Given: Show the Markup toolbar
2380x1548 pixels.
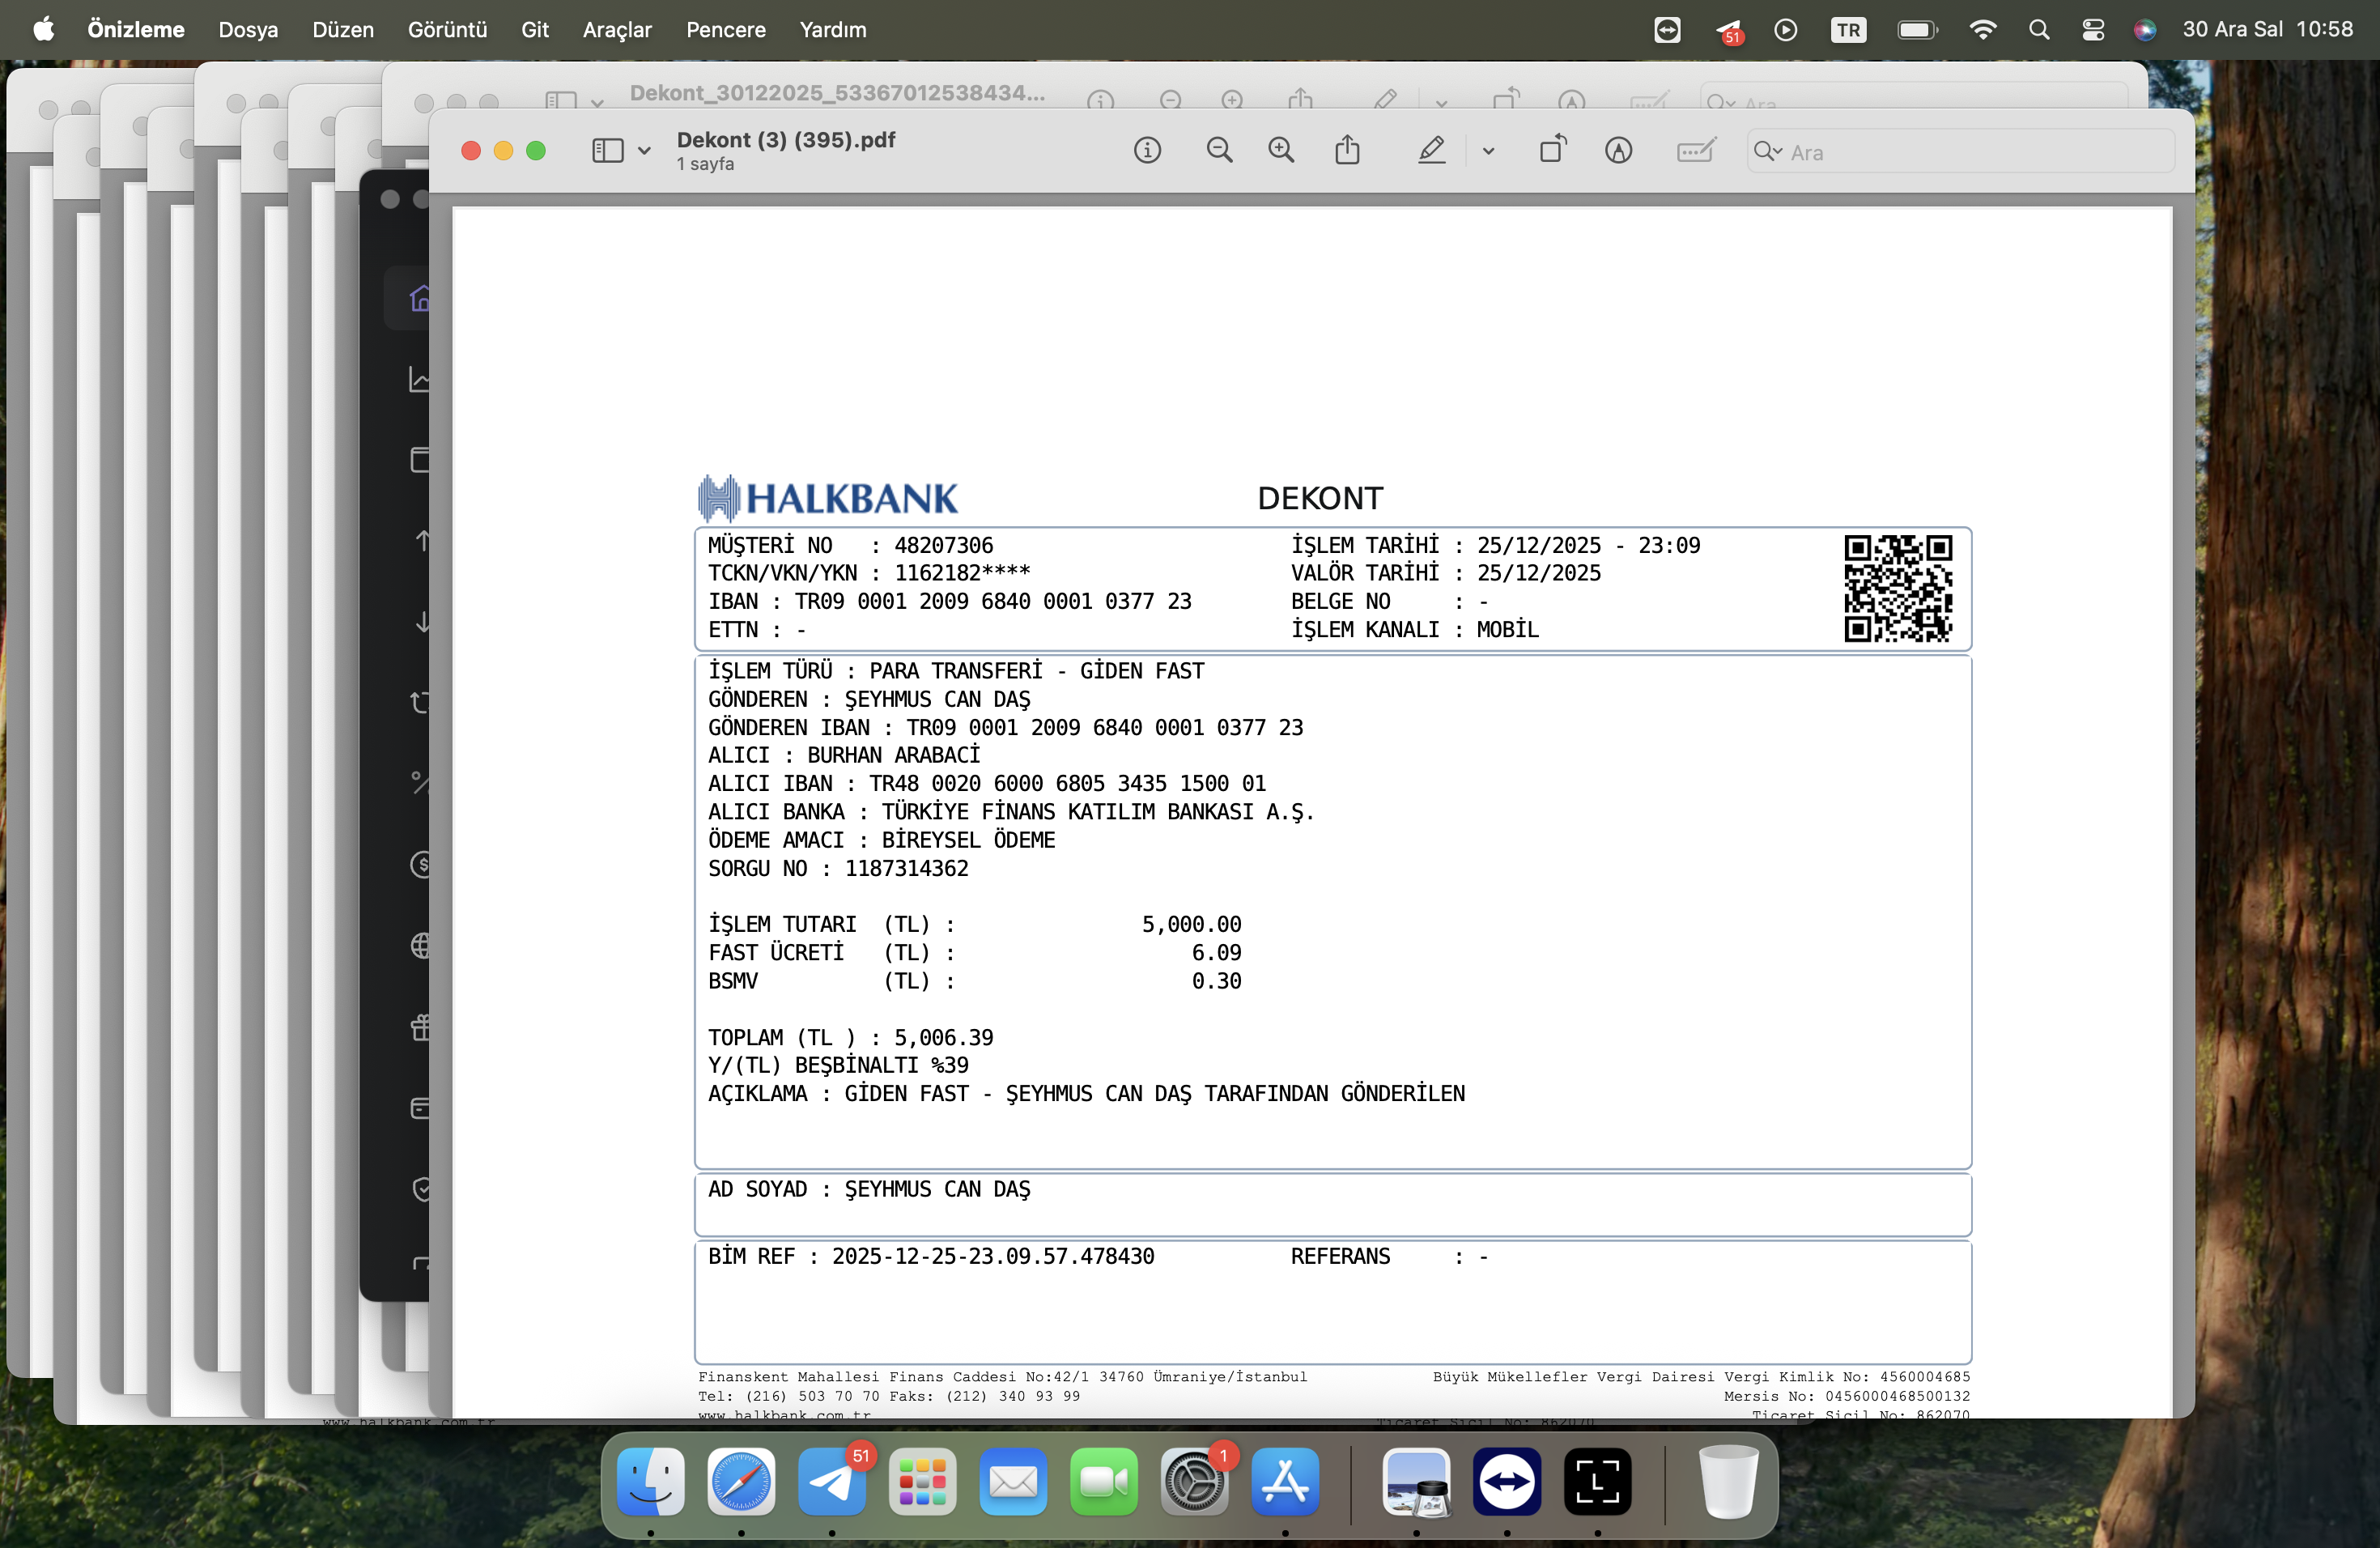Looking at the screenshot, I should pyautogui.click(x=1618, y=151).
